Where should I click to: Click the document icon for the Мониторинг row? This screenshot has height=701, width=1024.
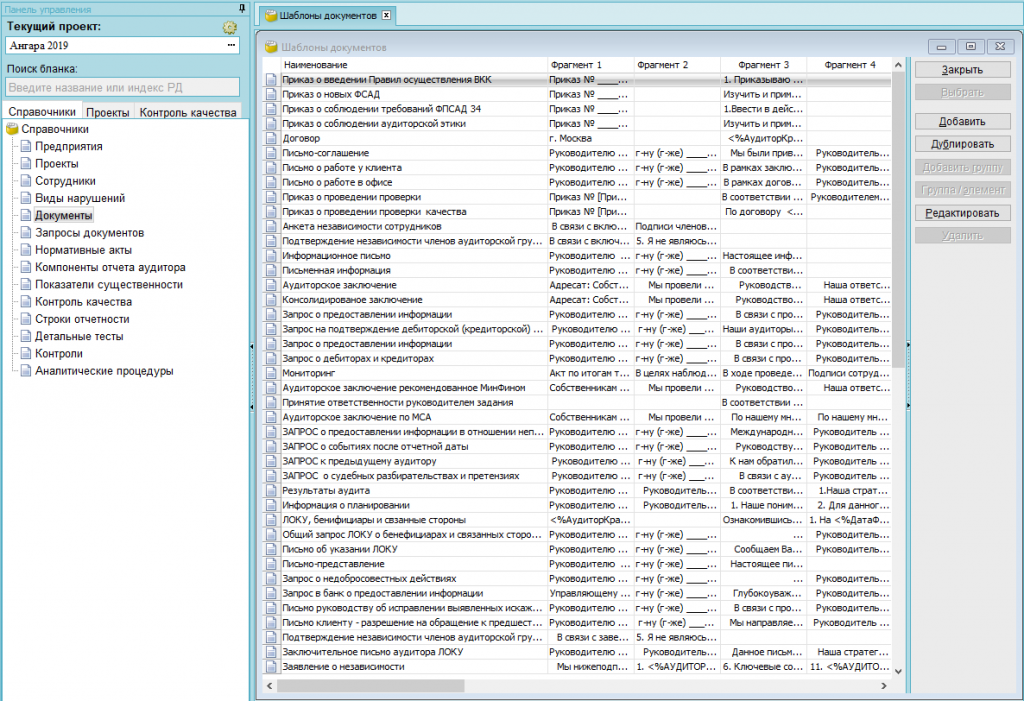tap(271, 373)
